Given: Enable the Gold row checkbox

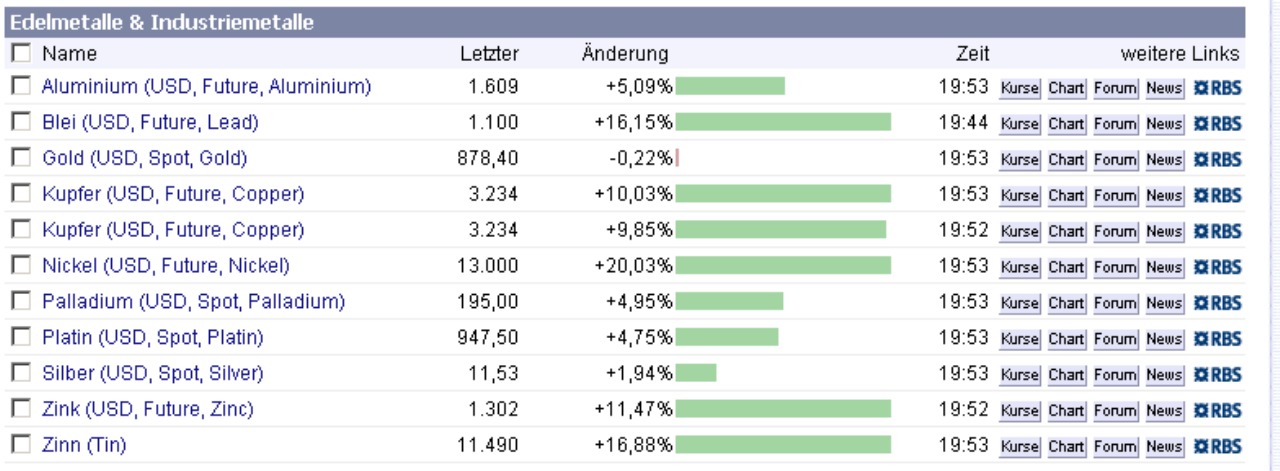Looking at the screenshot, I should point(21,158).
